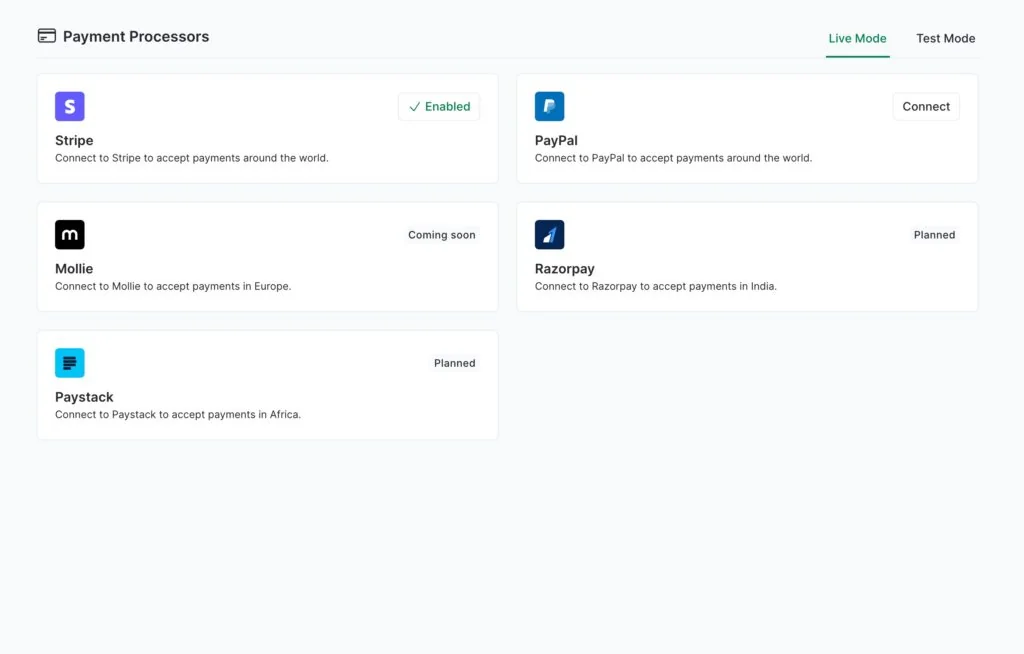The height and width of the screenshot is (654, 1024).
Task: Click the Planned label on Paystack
Action: coord(454,363)
